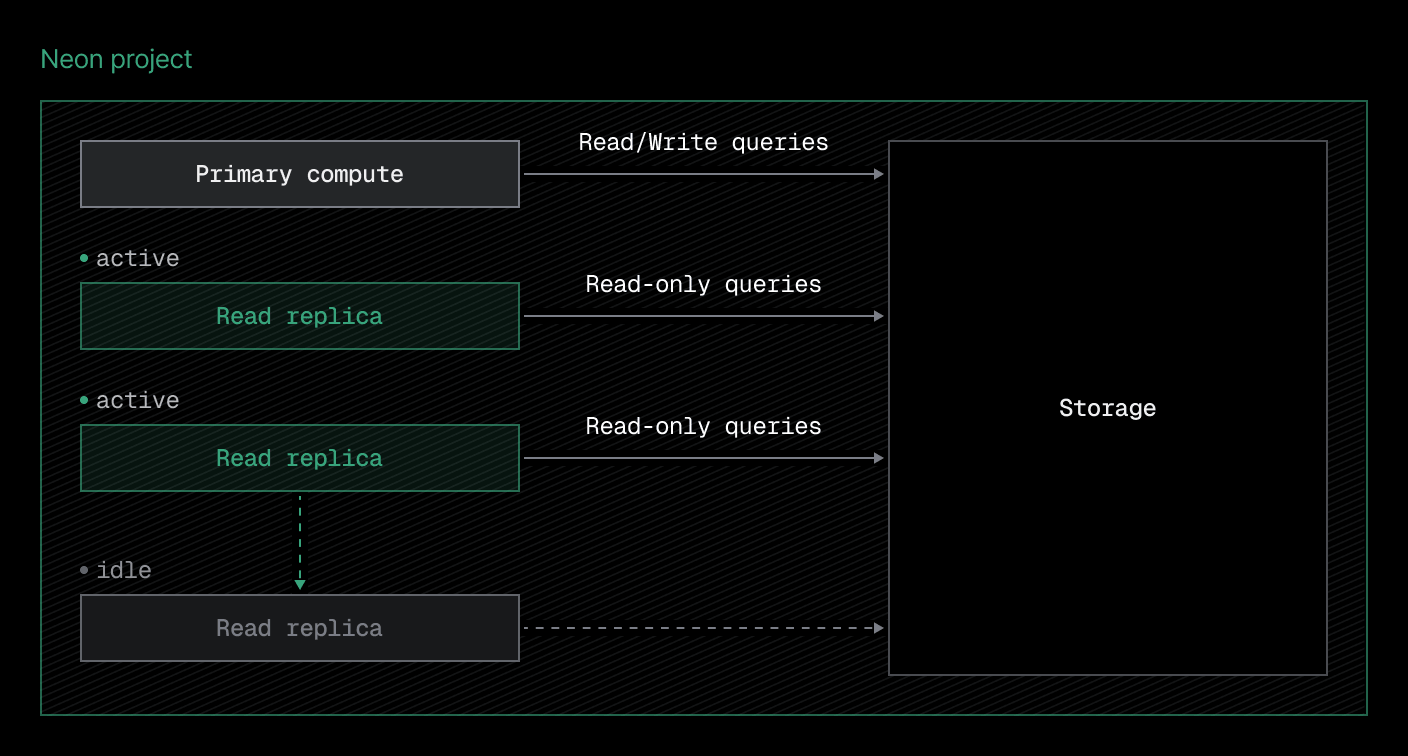Select the Primary compute box

pyautogui.click(x=300, y=174)
